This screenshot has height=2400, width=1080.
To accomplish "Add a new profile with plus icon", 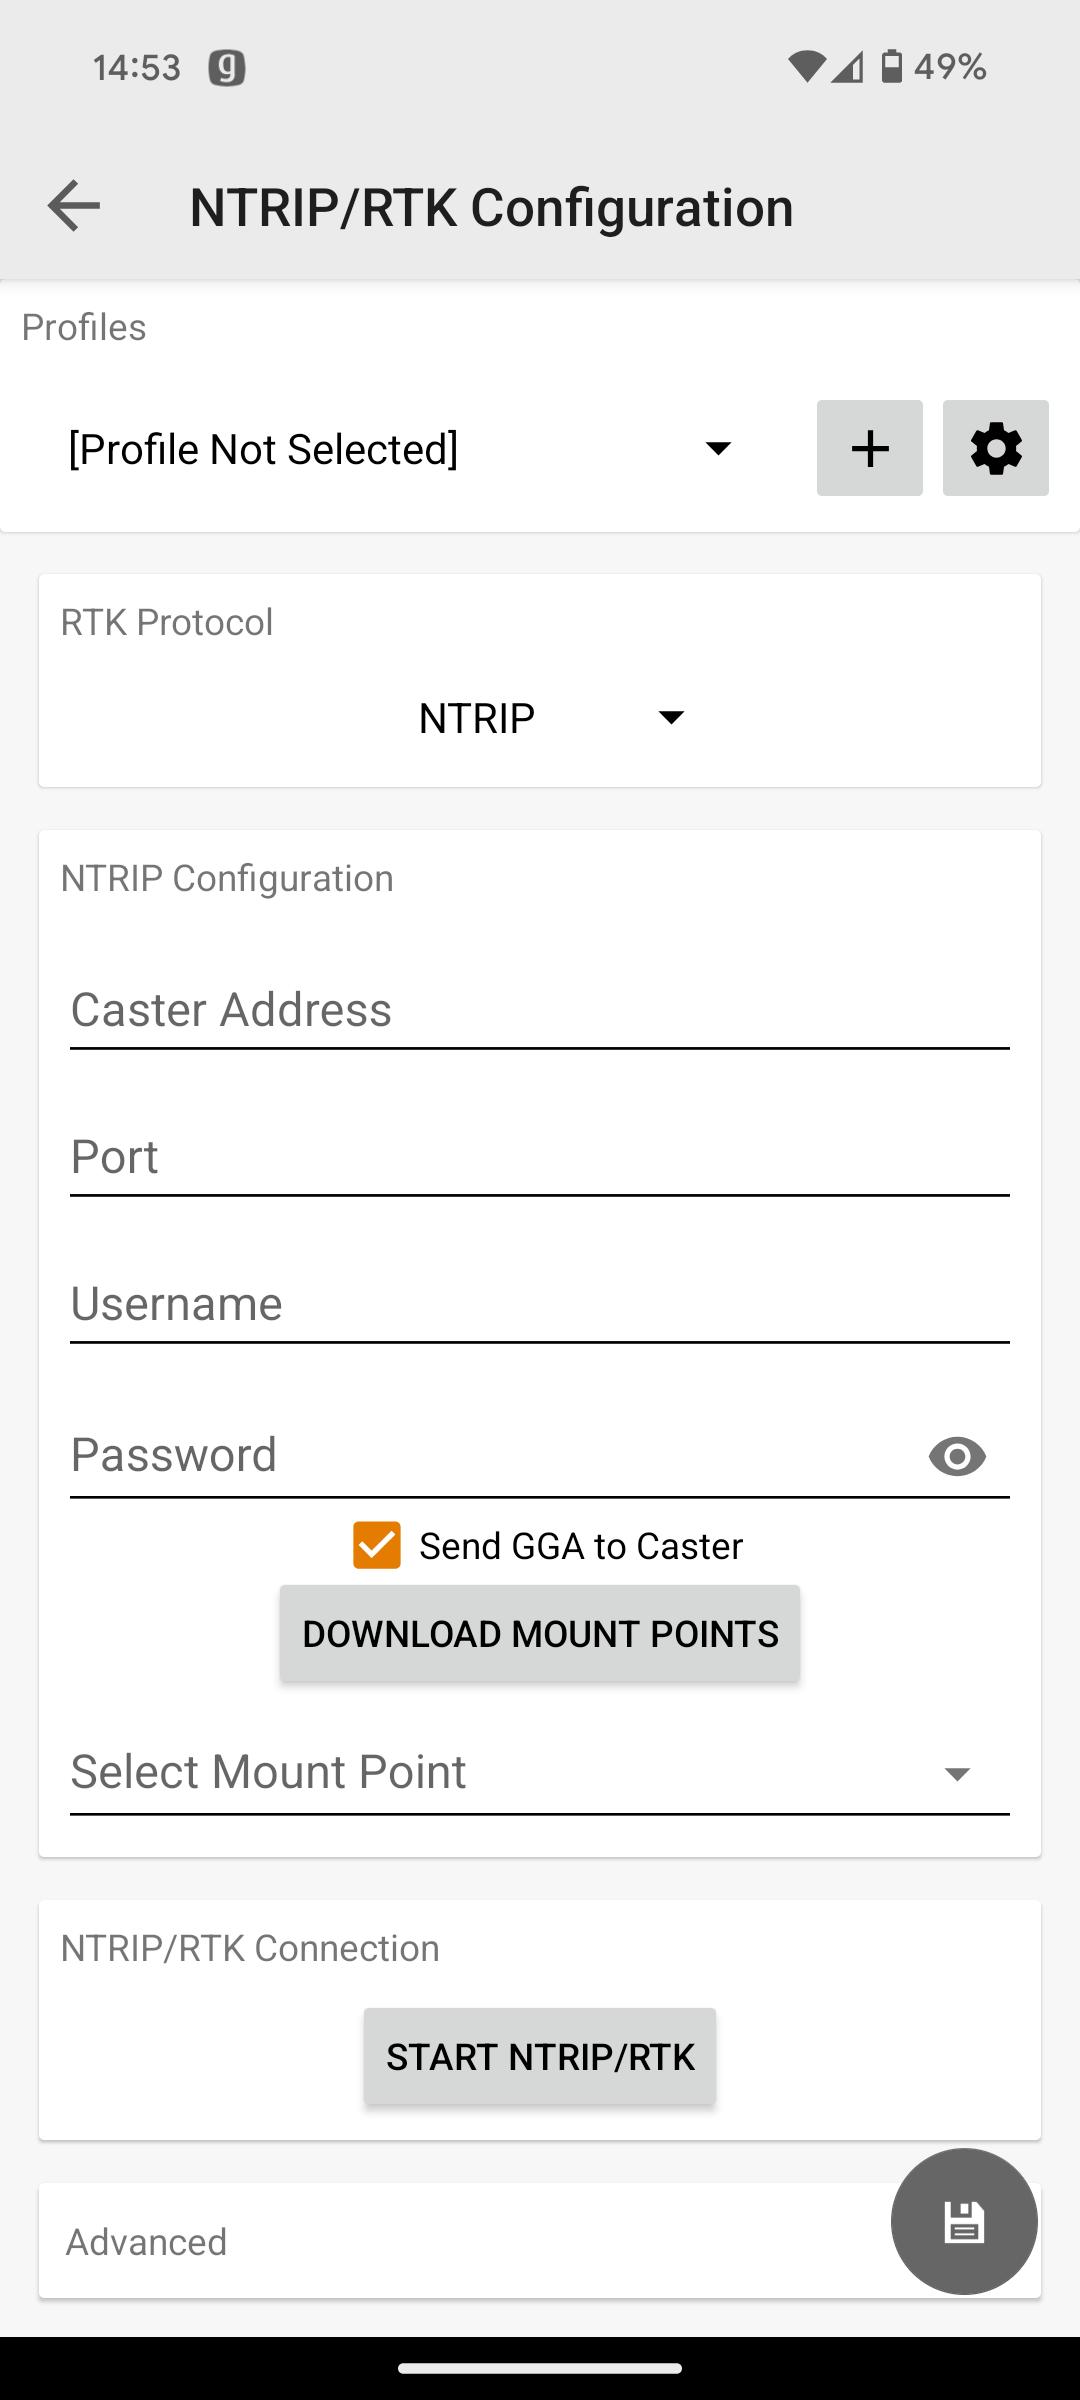I will coord(869,448).
